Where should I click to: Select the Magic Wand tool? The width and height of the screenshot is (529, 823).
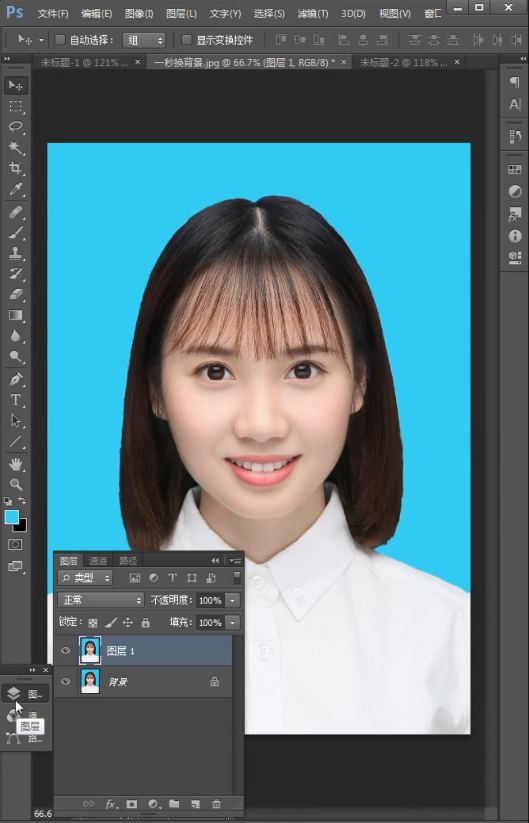(15, 147)
